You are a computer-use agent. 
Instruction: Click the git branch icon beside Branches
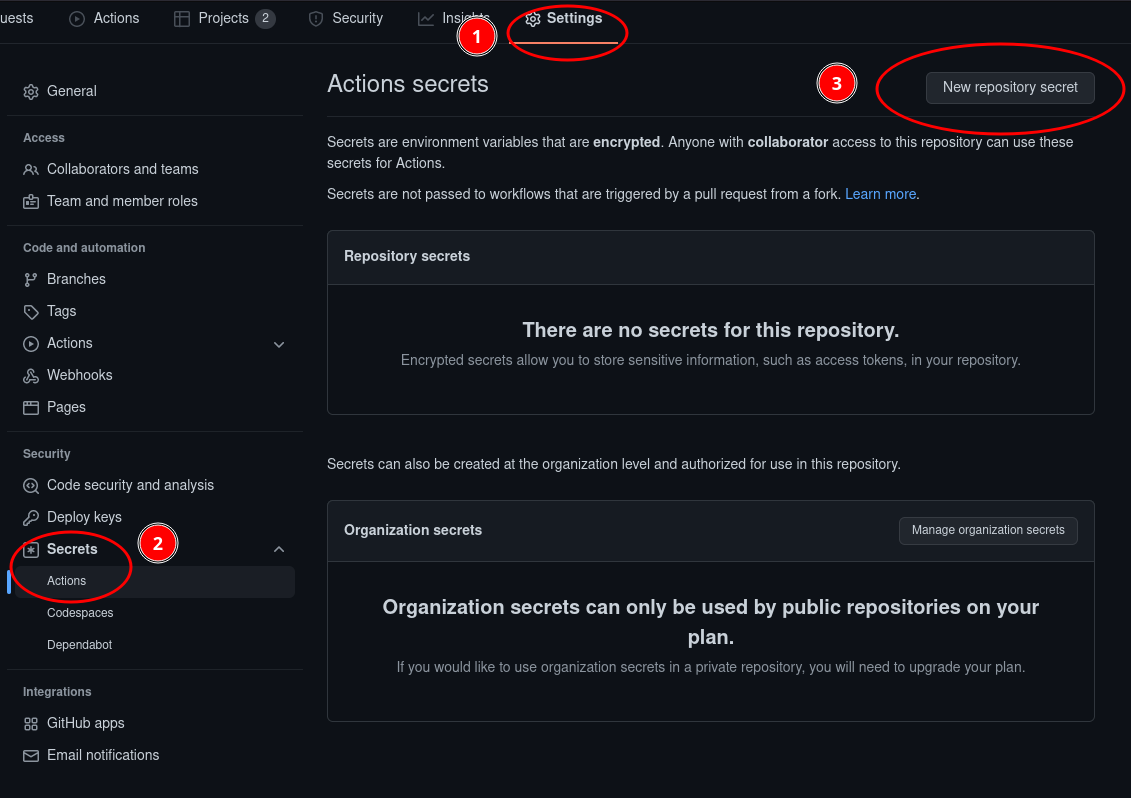(x=31, y=280)
